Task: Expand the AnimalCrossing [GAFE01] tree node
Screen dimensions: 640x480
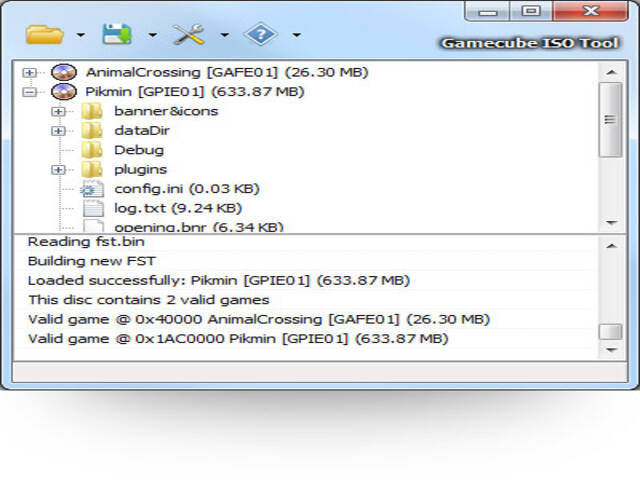Action: [30, 73]
